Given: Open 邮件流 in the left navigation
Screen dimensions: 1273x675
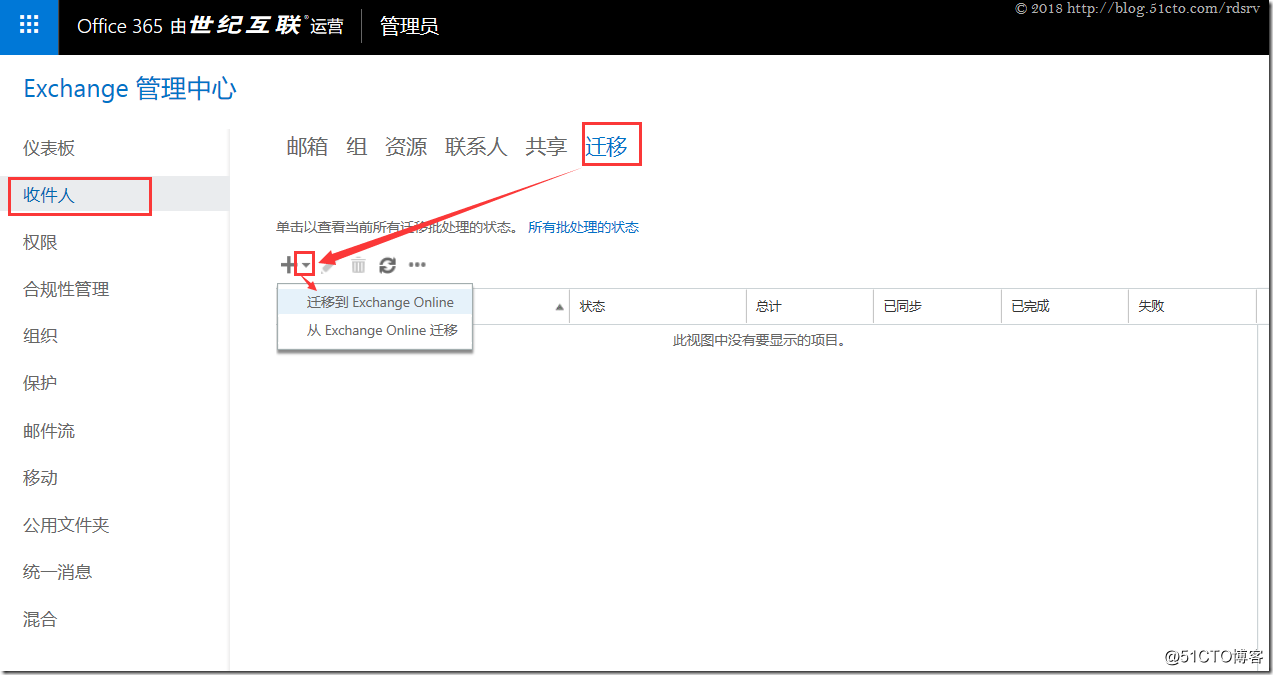Looking at the screenshot, I should coord(49,431).
